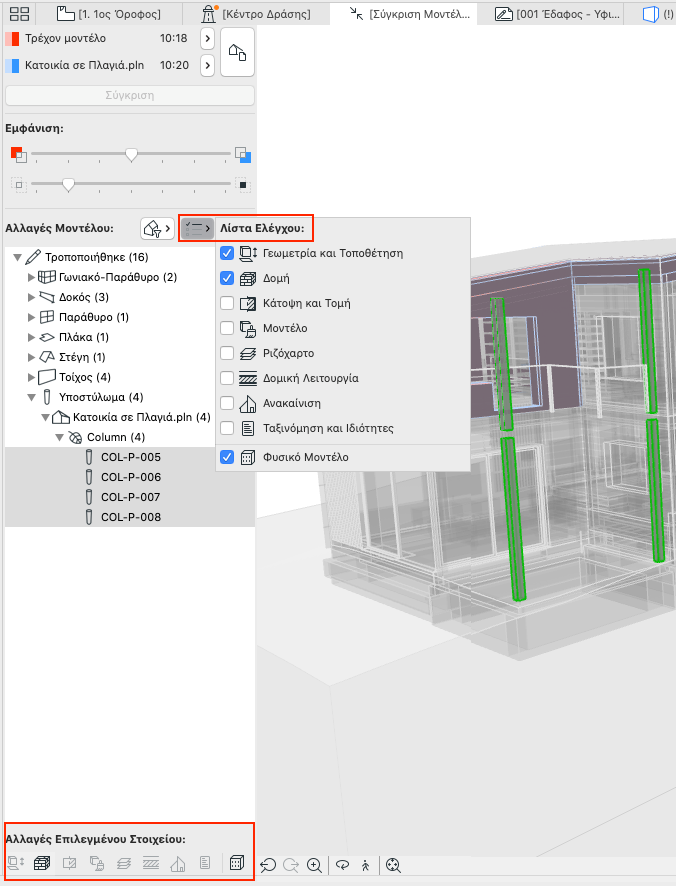This screenshot has width=676, height=886.
Task: Adjust the red-blue model balance slider
Action: (131, 154)
